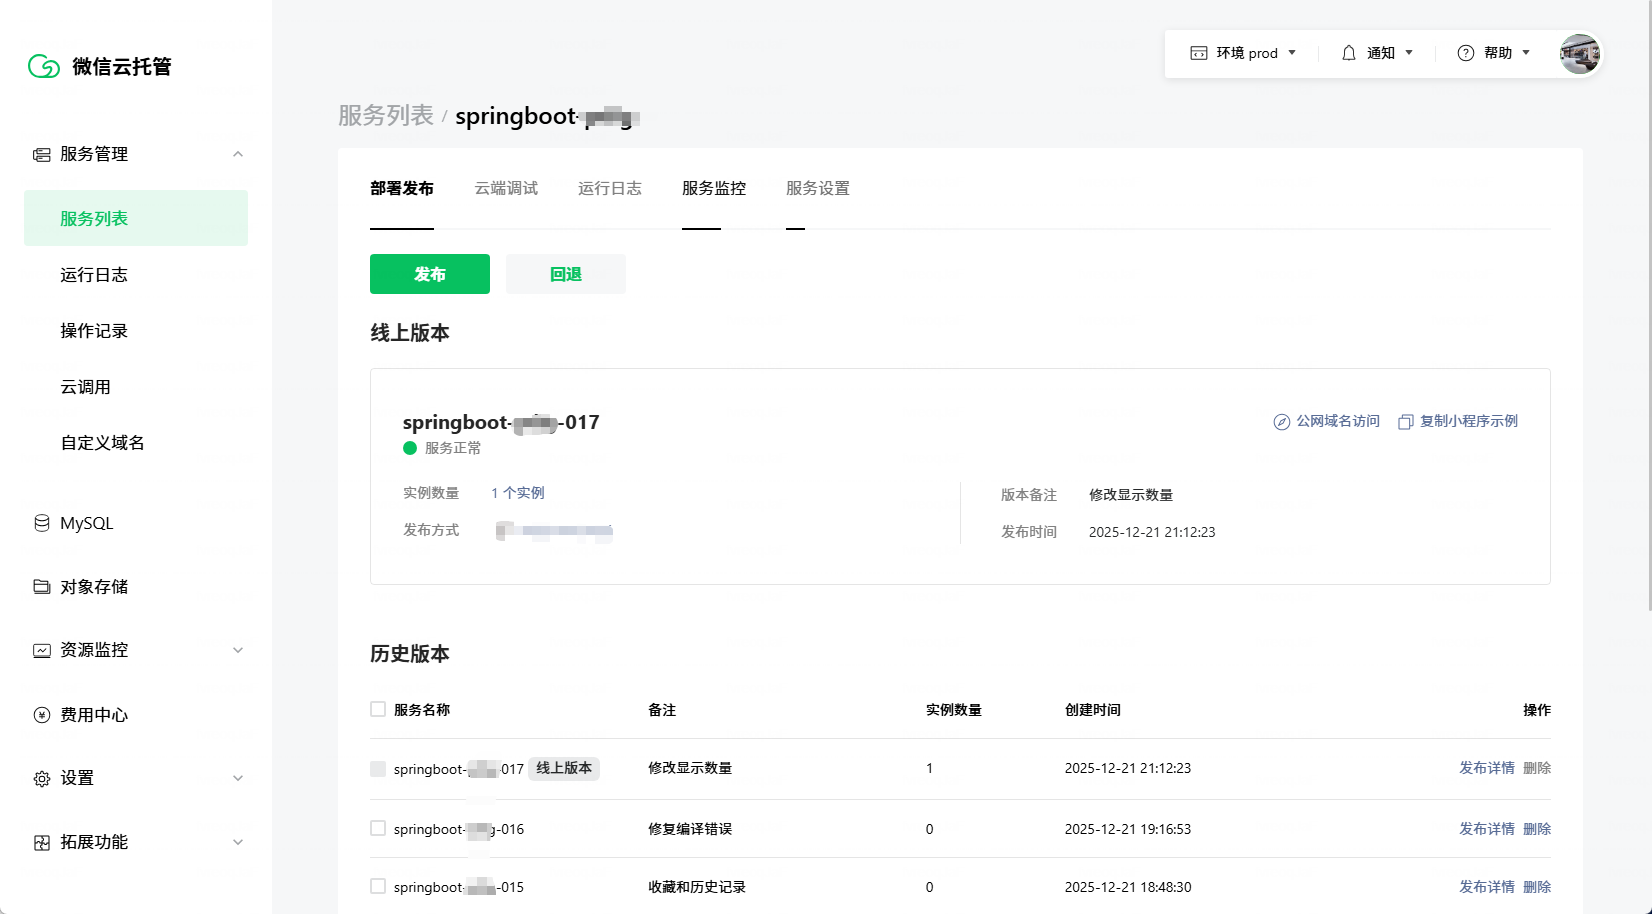
Task: Open 发布详情 for version springboot-017
Action: (1487, 768)
